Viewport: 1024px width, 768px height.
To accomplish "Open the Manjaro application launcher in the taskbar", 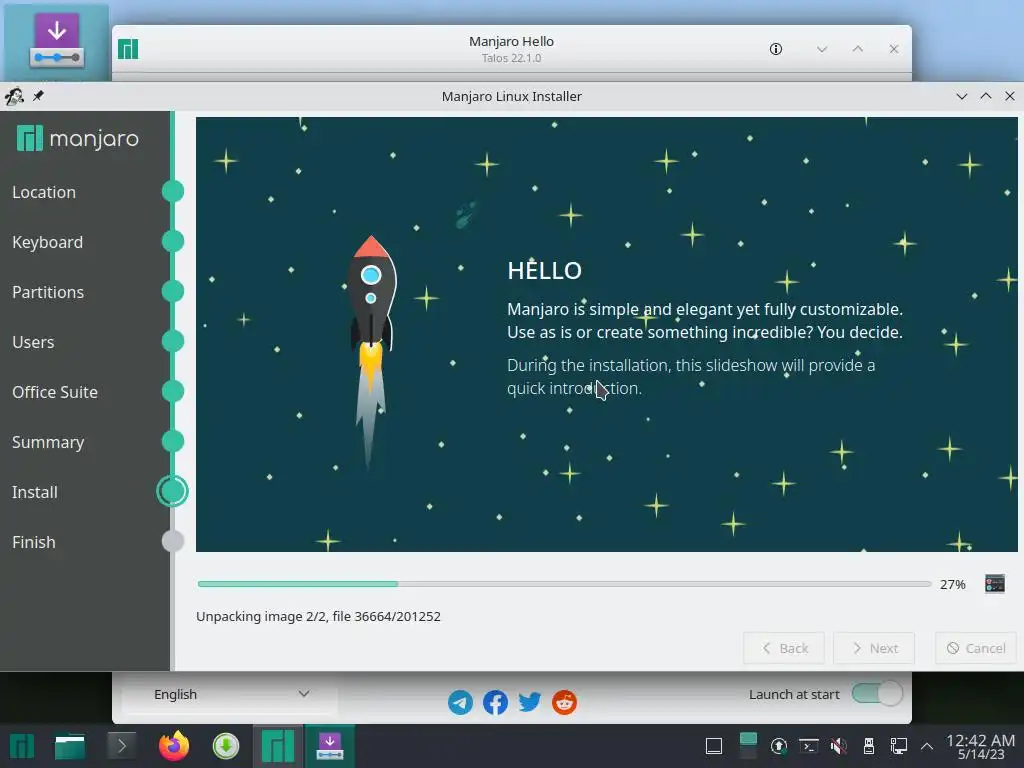I will pos(22,746).
